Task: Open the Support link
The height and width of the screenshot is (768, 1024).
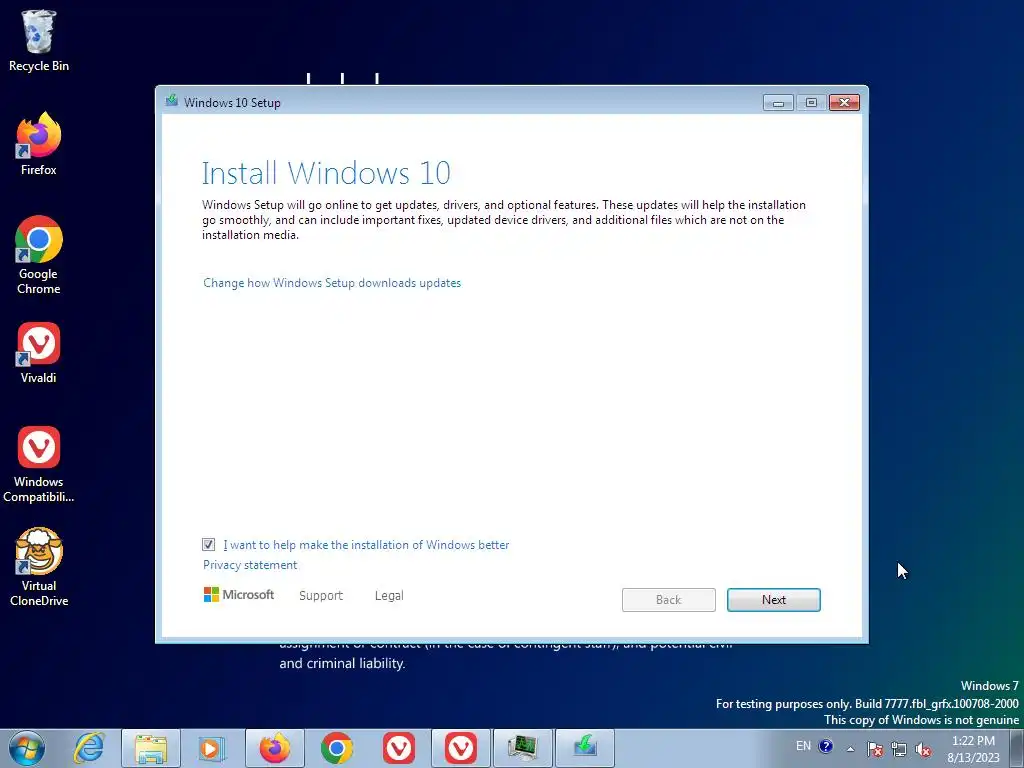Action: coord(321,596)
